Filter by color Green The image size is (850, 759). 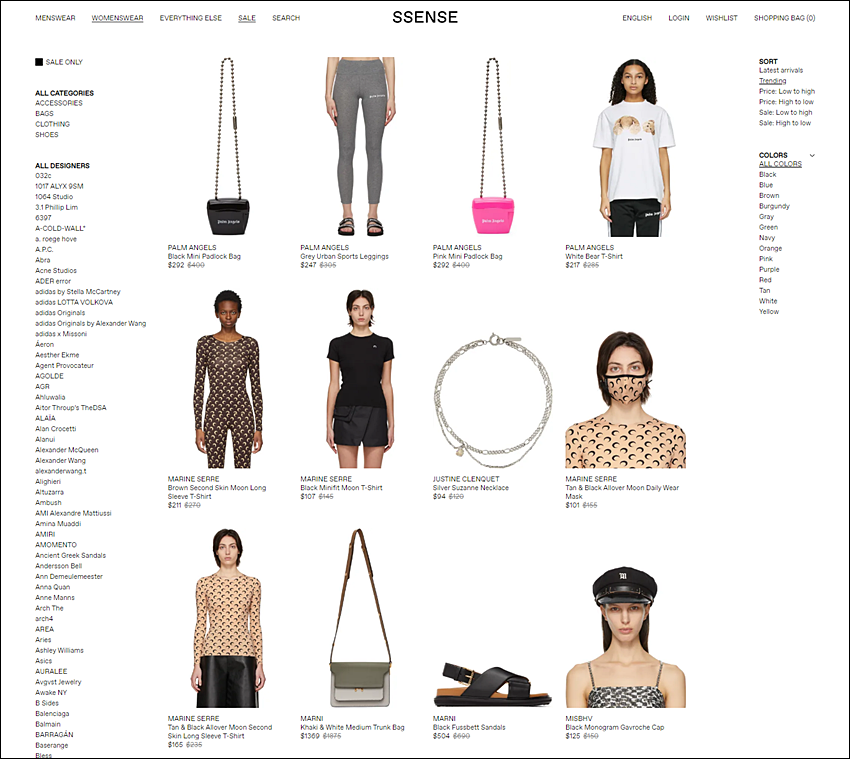point(768,227)
